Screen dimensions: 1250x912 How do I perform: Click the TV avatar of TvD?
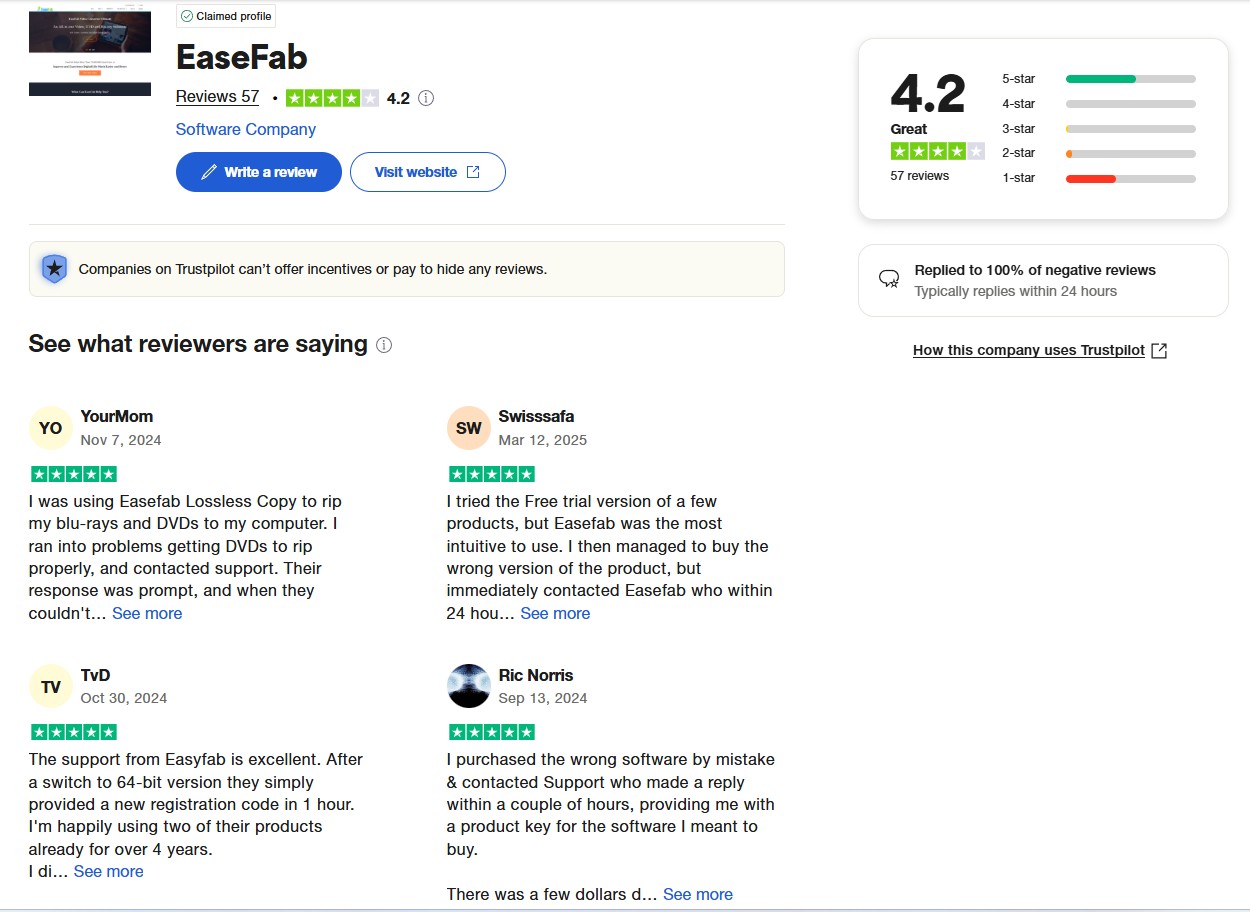pyautogui.click(x=50, y=687)
